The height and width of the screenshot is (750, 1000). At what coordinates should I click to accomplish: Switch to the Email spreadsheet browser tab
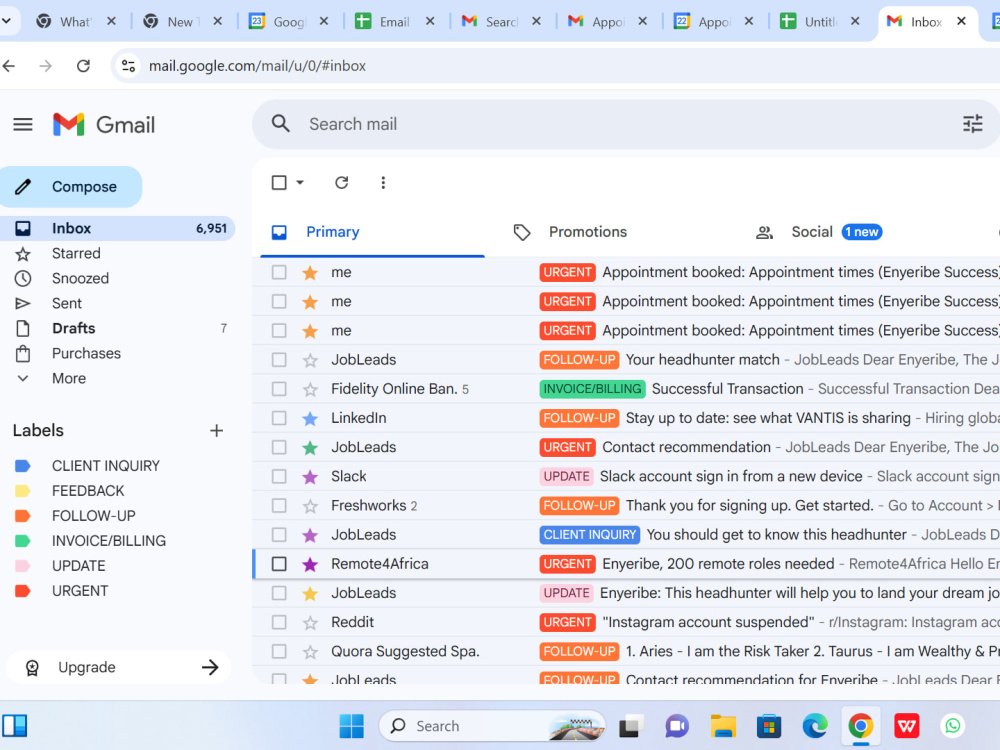[395, 22]
